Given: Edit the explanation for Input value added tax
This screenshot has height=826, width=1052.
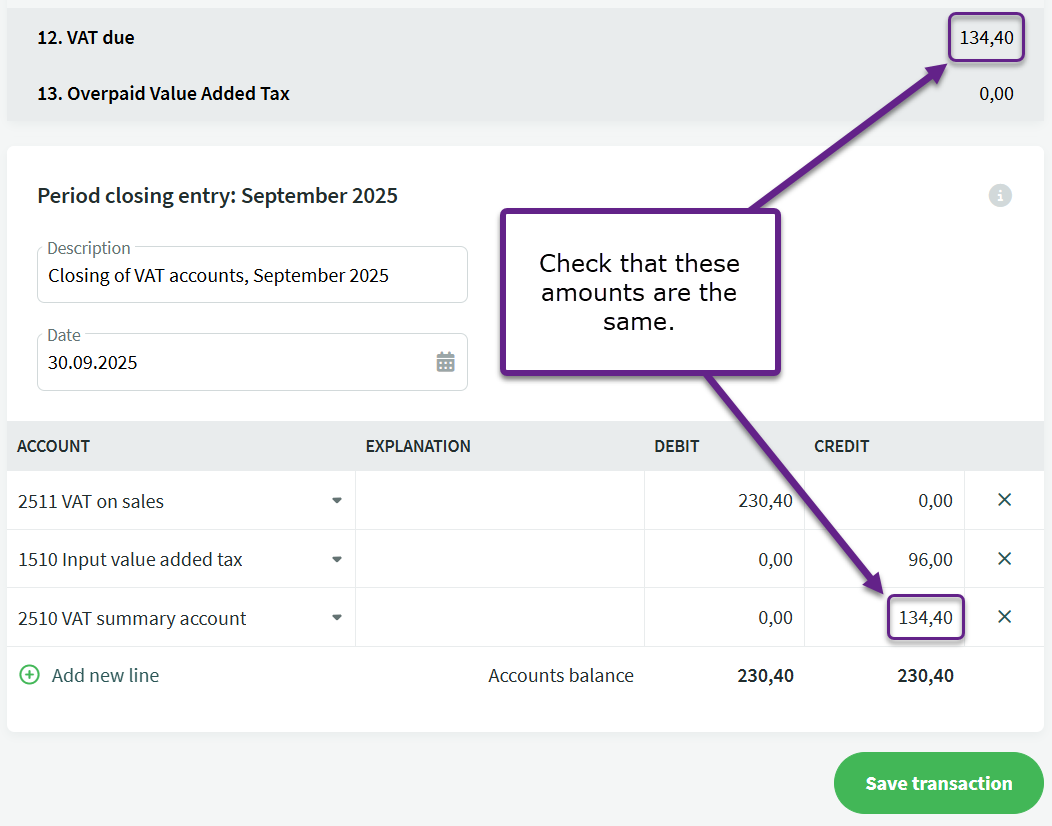Looking at the screenshot, I should [x=499, y=559].
